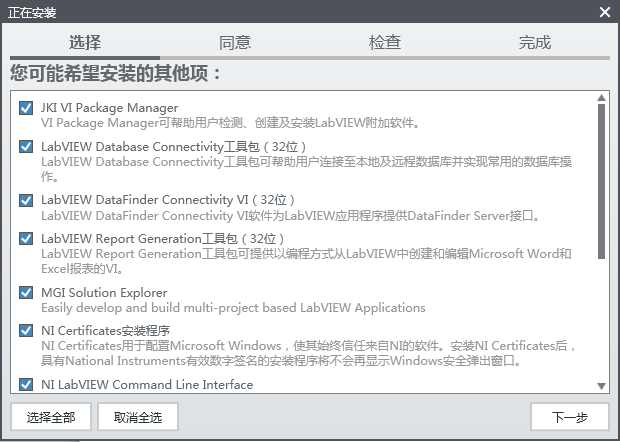Select the JKI VI Package Manager item title
This screenshot has width=620, height=442.
[110, 108]
